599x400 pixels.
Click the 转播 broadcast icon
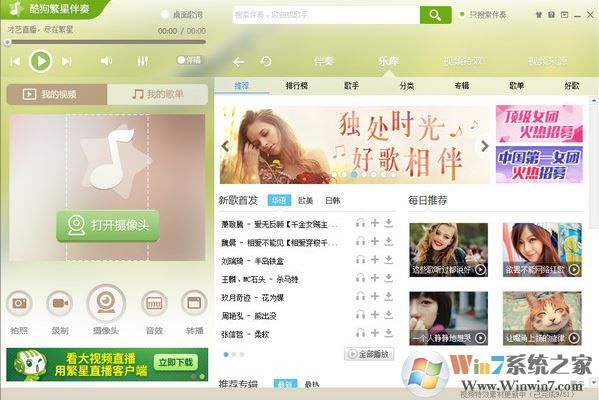tap(194, 303)
